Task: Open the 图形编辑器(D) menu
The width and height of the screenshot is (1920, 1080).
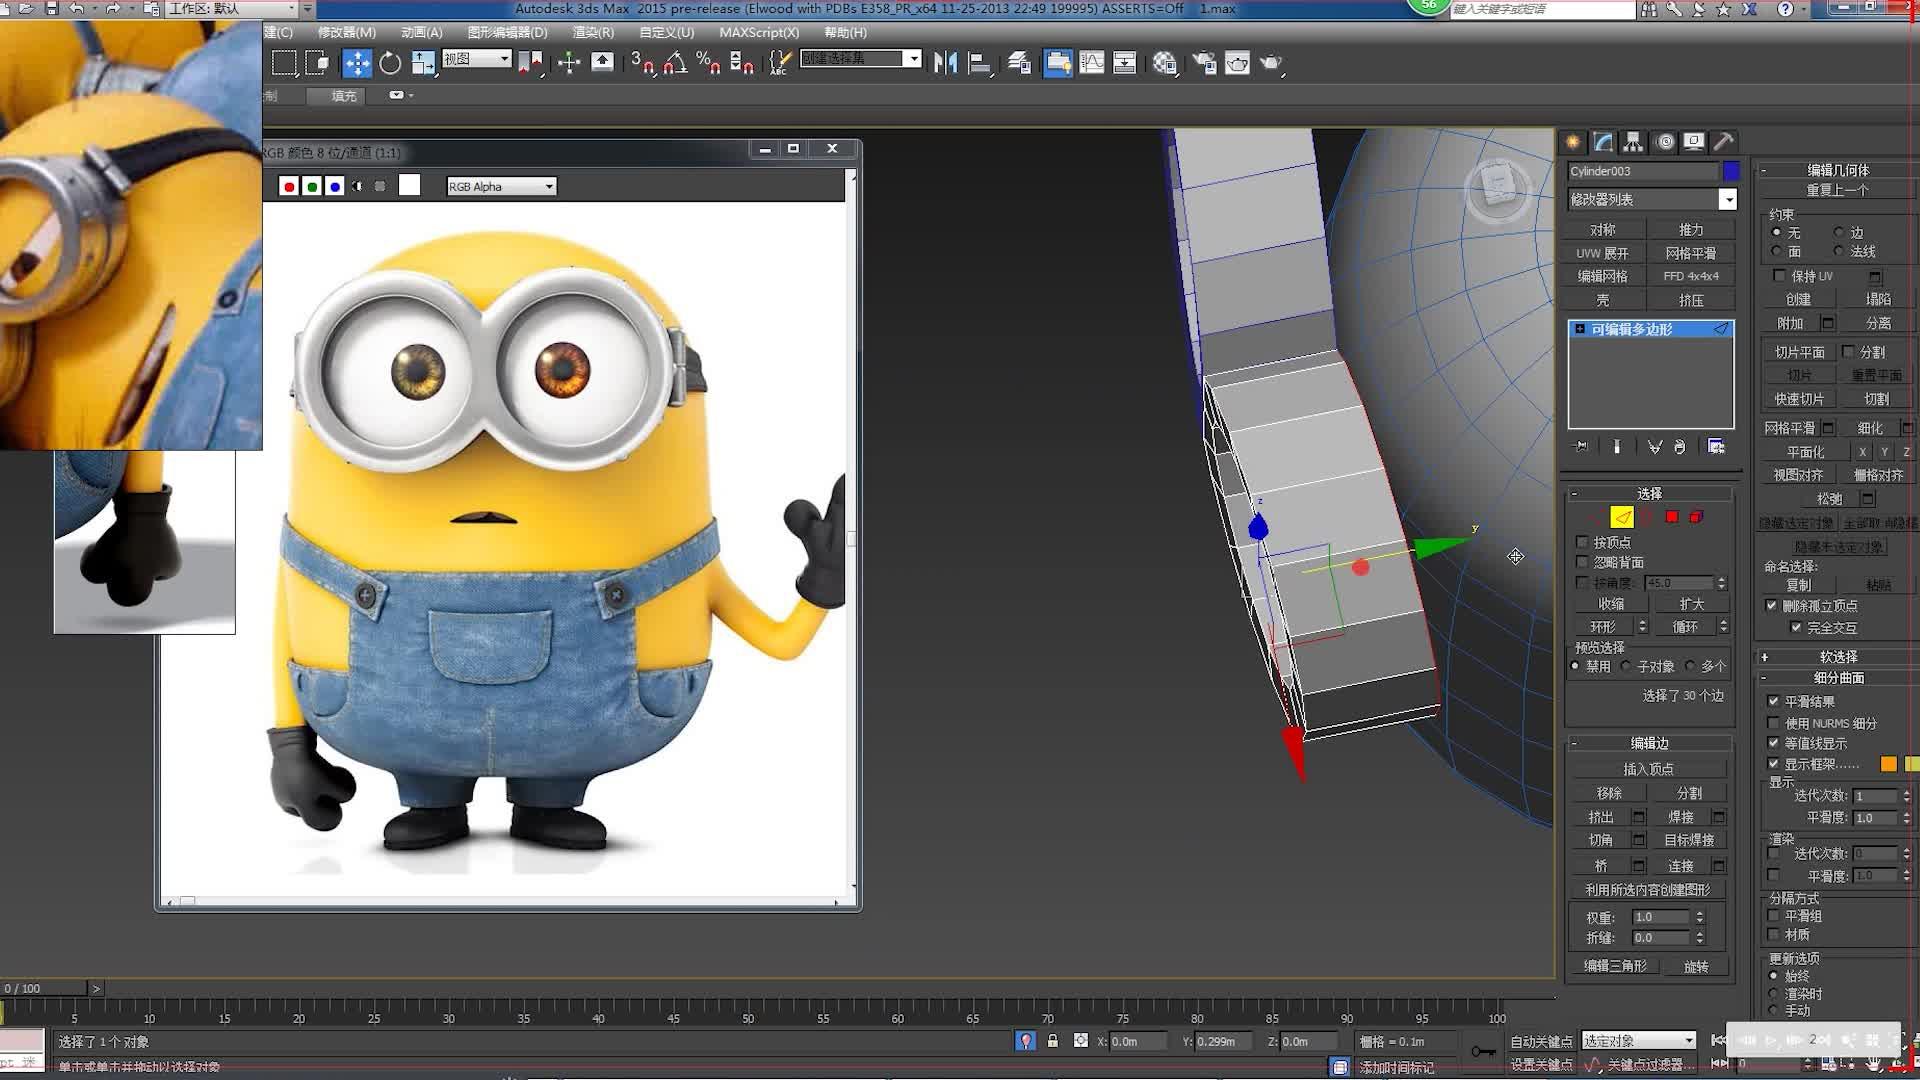Action: 508,32
